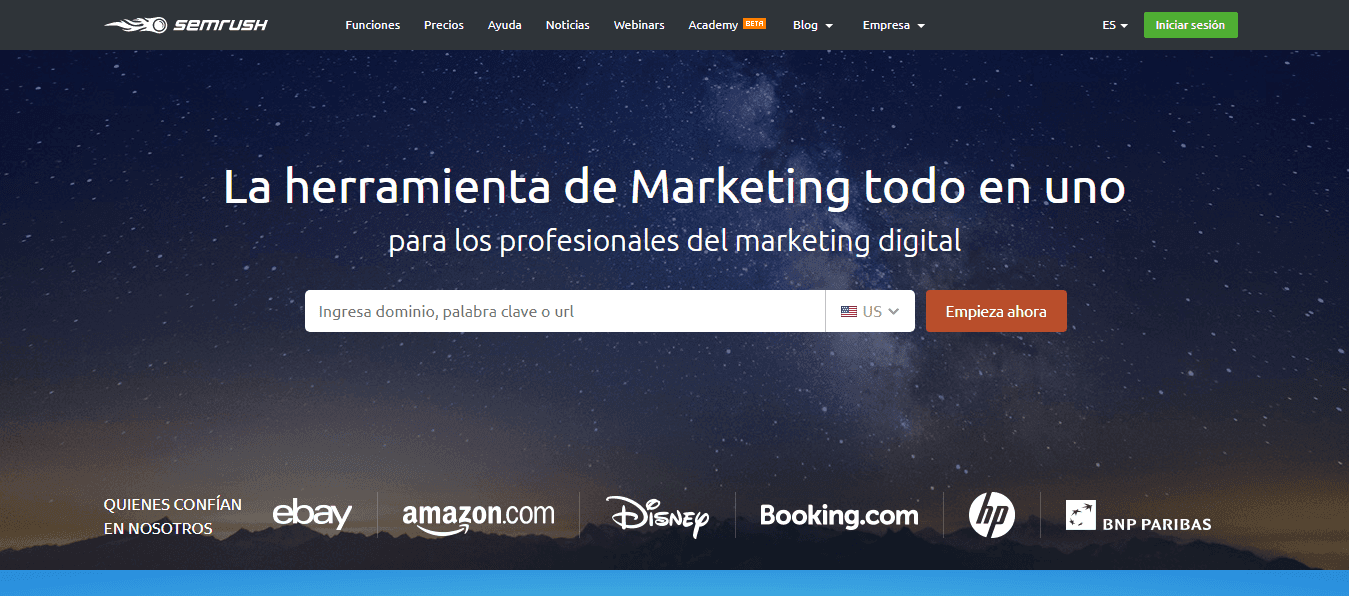1349x596 pixels.
Task: Click the BNP Paribas logo
Action: point(1138,516)
